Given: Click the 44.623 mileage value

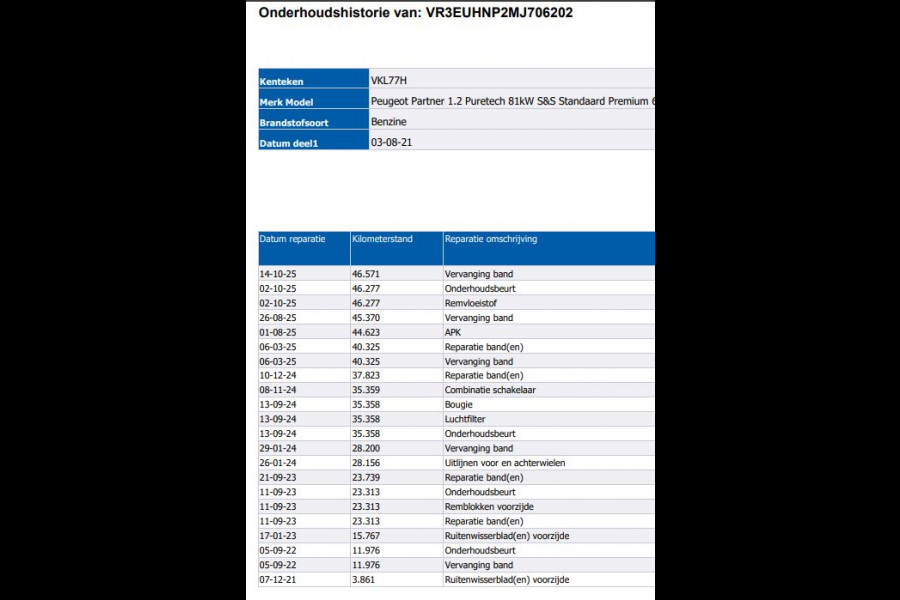Looking at the screenshot, I should (x=366, y=332).
